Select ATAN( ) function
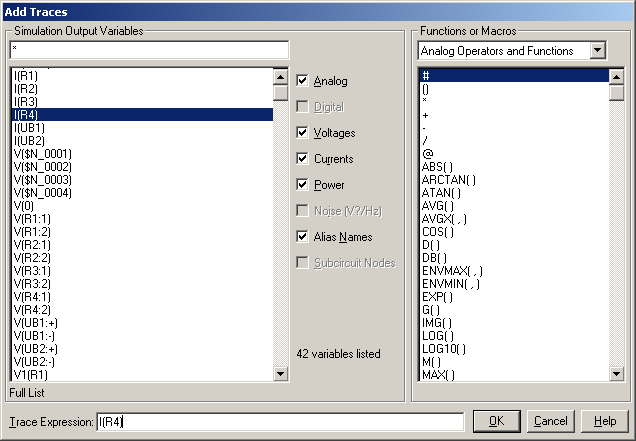 514,193
